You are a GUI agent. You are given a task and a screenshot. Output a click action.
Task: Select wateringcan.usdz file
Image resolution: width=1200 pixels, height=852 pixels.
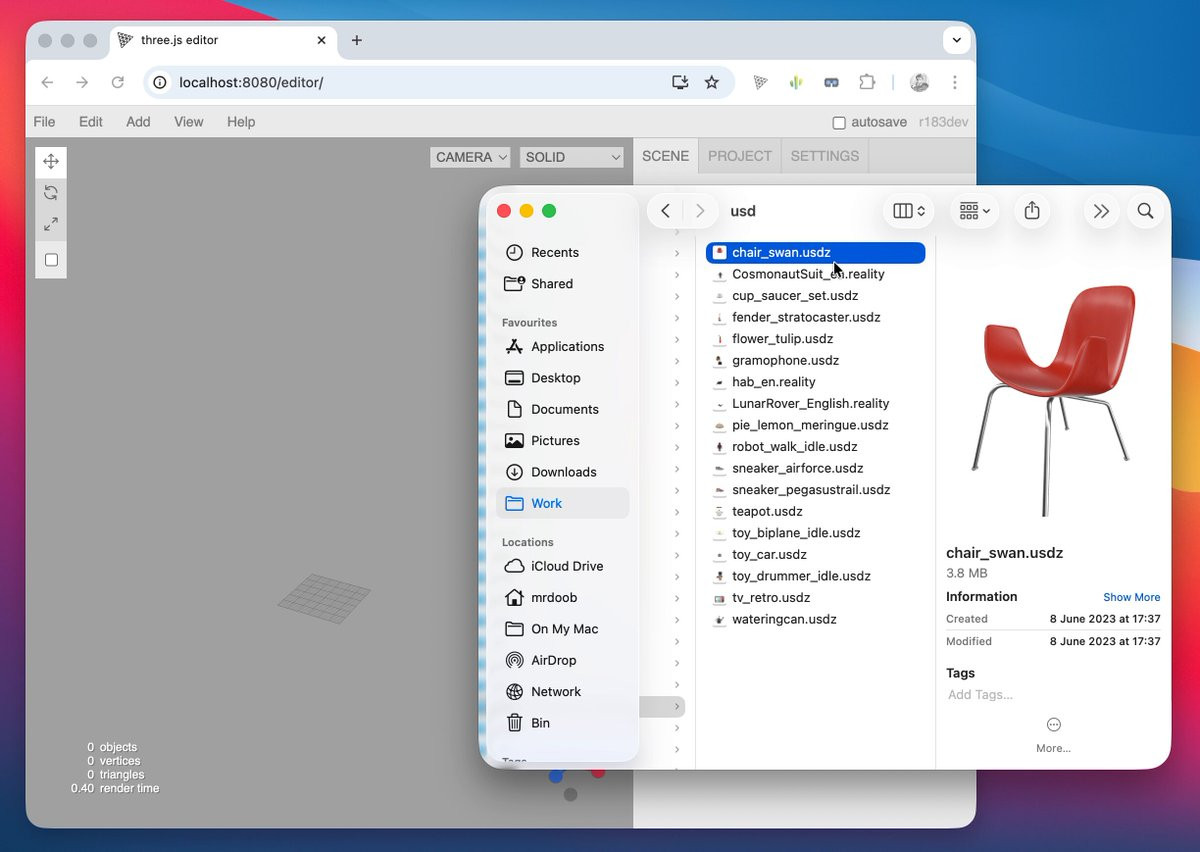(x=815, y=619)
